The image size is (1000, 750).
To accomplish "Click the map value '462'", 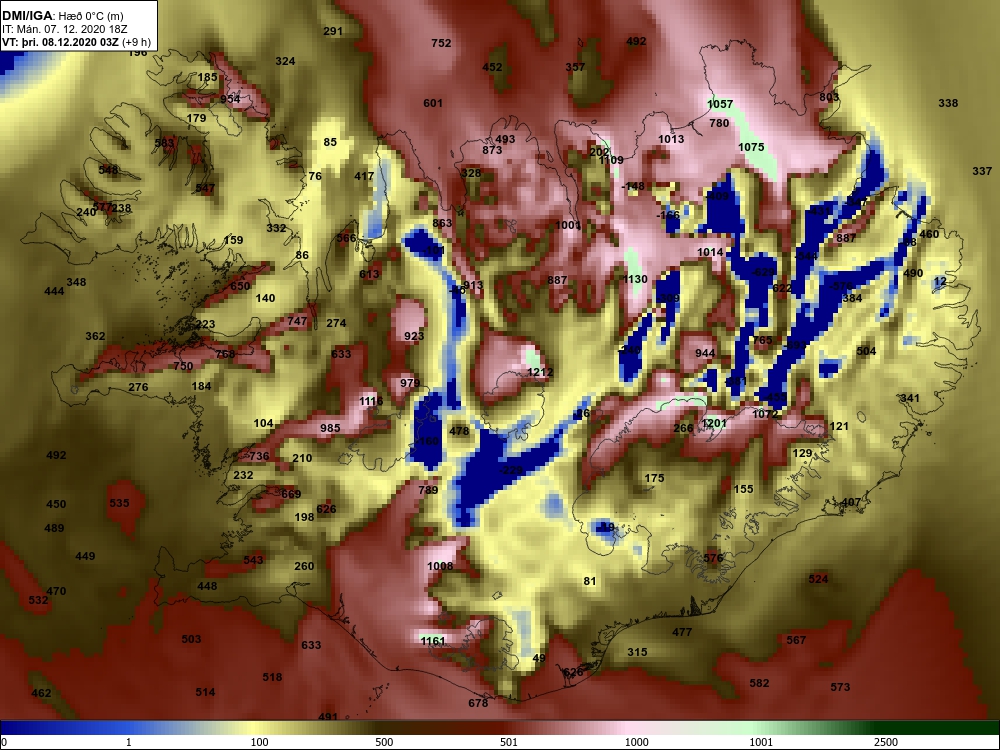I will pyautogui.click(x=41, y=693).
